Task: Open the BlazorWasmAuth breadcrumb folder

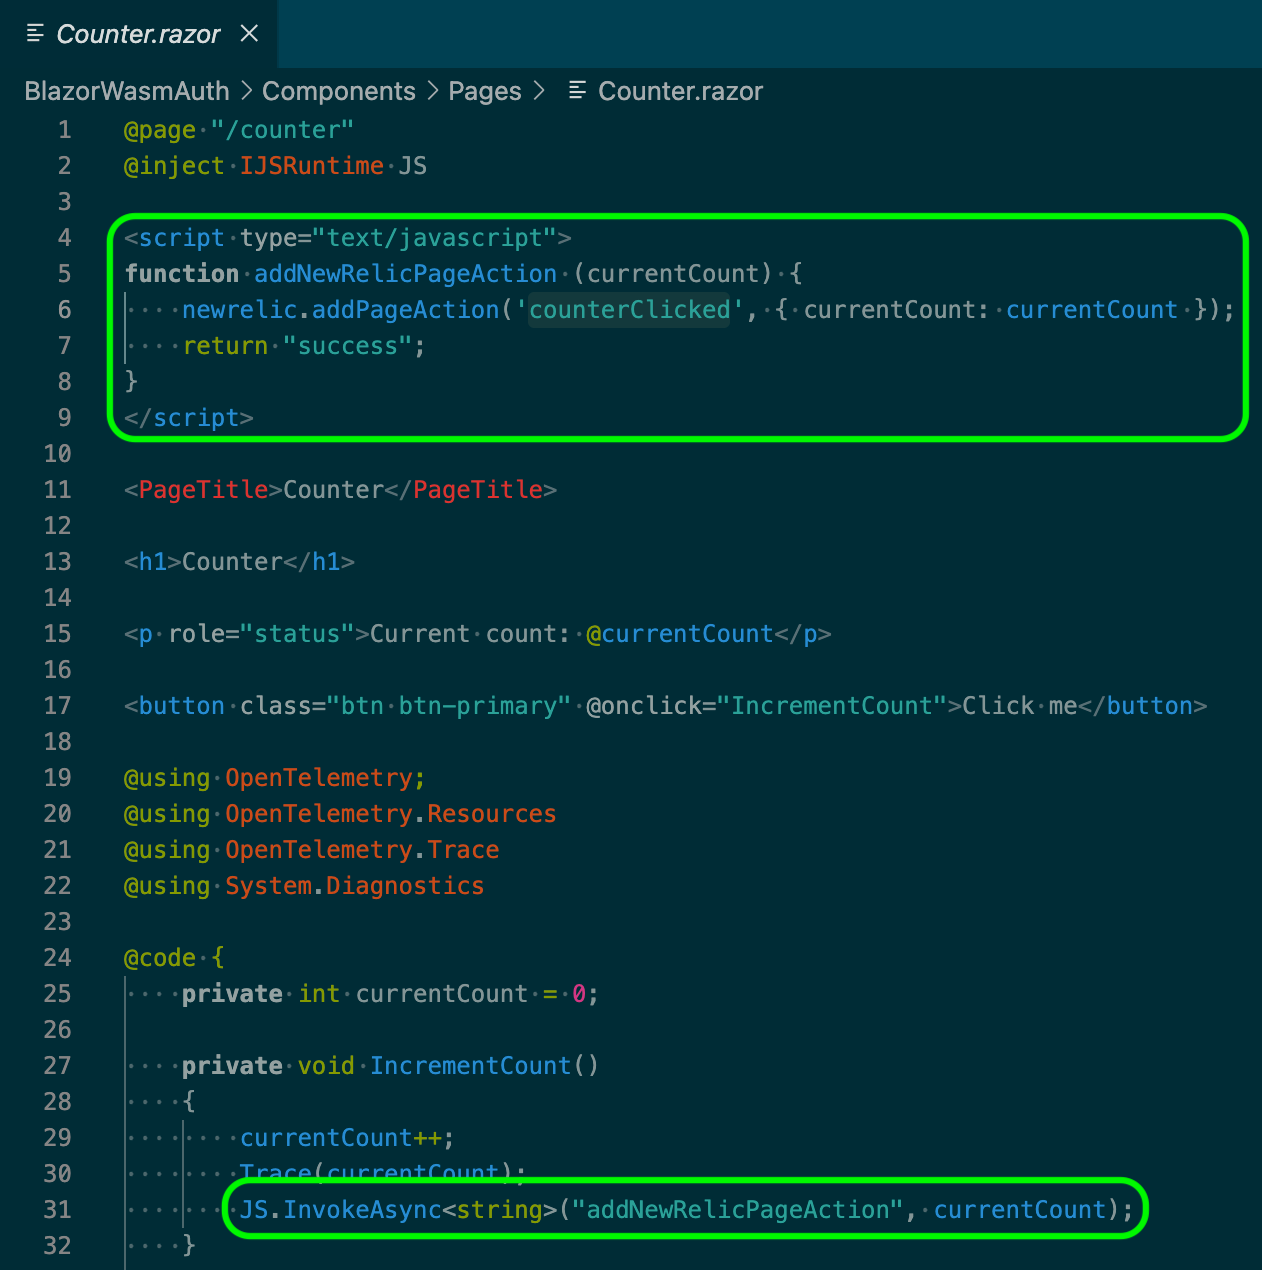Action: pos(127,91)
